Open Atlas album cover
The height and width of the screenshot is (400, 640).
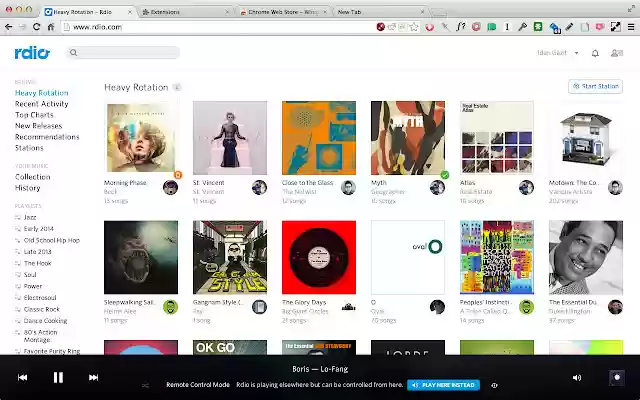[x=497, y=138]
